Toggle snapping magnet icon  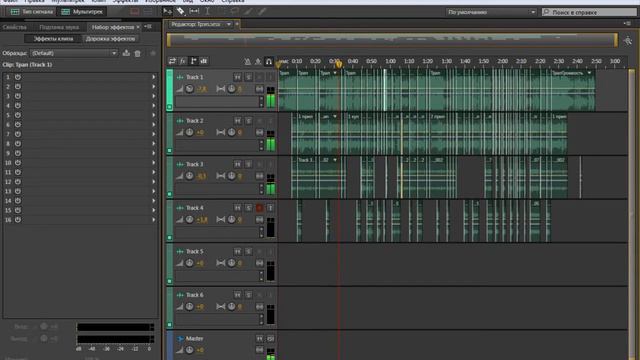269,62
